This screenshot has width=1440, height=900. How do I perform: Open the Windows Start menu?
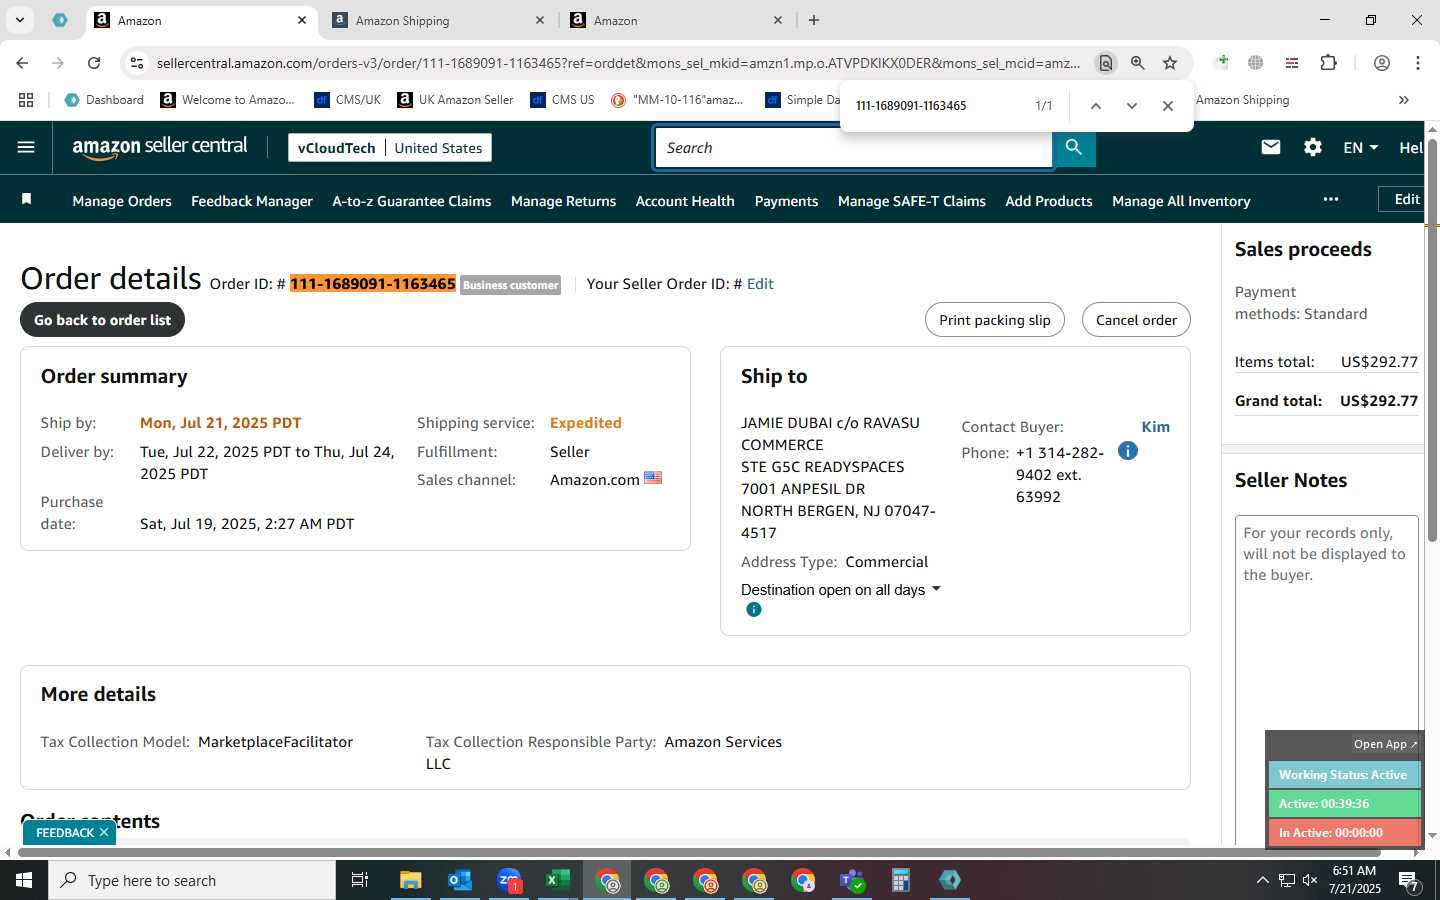tap(24, 880)
